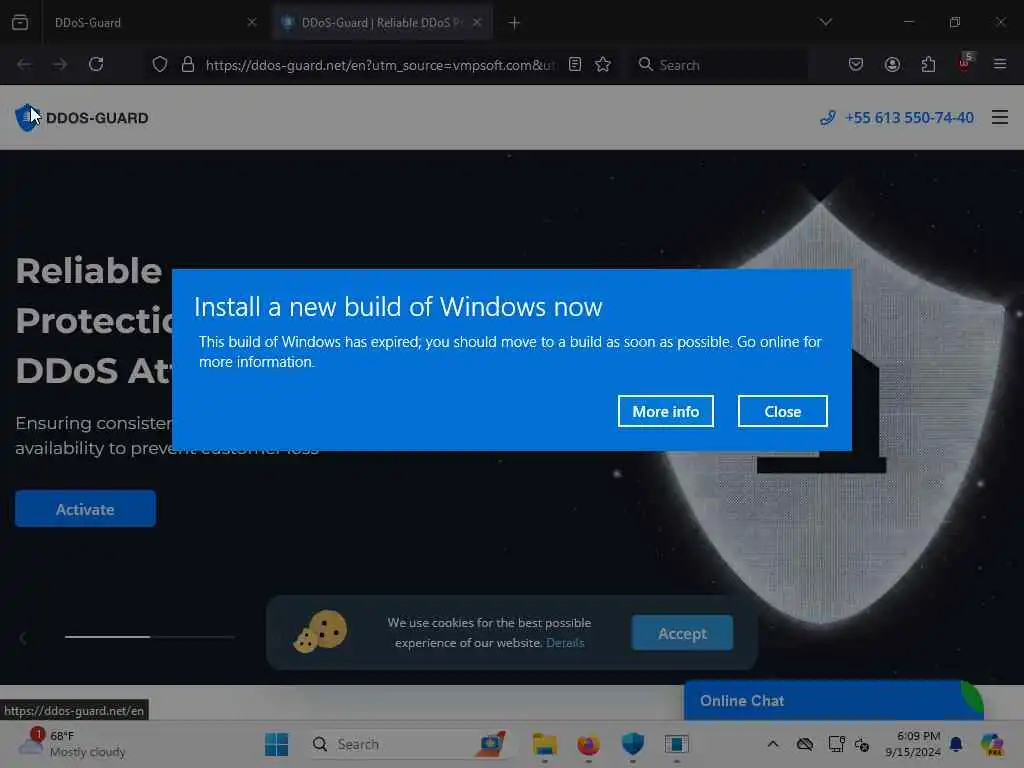The height and width of the screenshot is (768, 1024).
Task: Expand the list all tabs dropdown
Action: [x=825, y=22]
